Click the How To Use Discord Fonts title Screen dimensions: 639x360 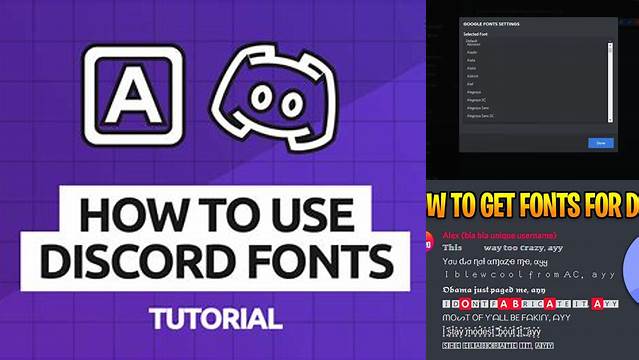tap(215, 239)
